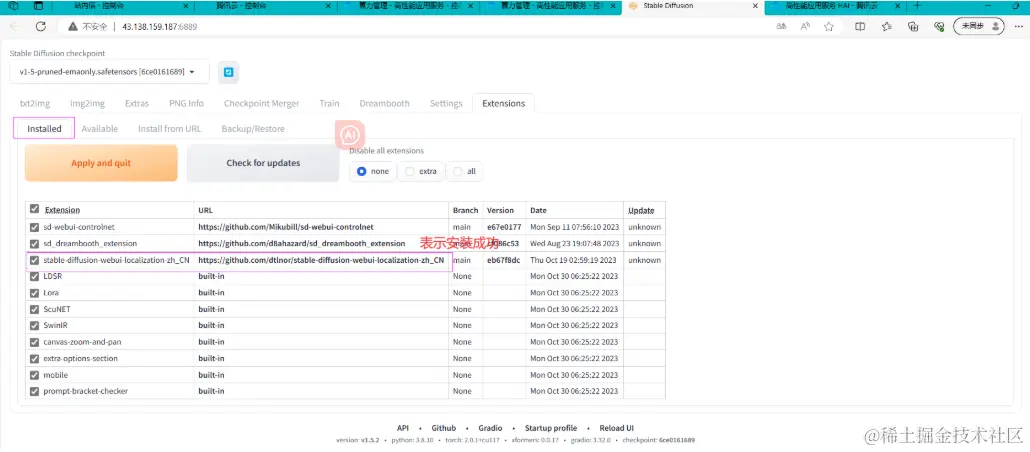Open the collections icon

[912, 27]
